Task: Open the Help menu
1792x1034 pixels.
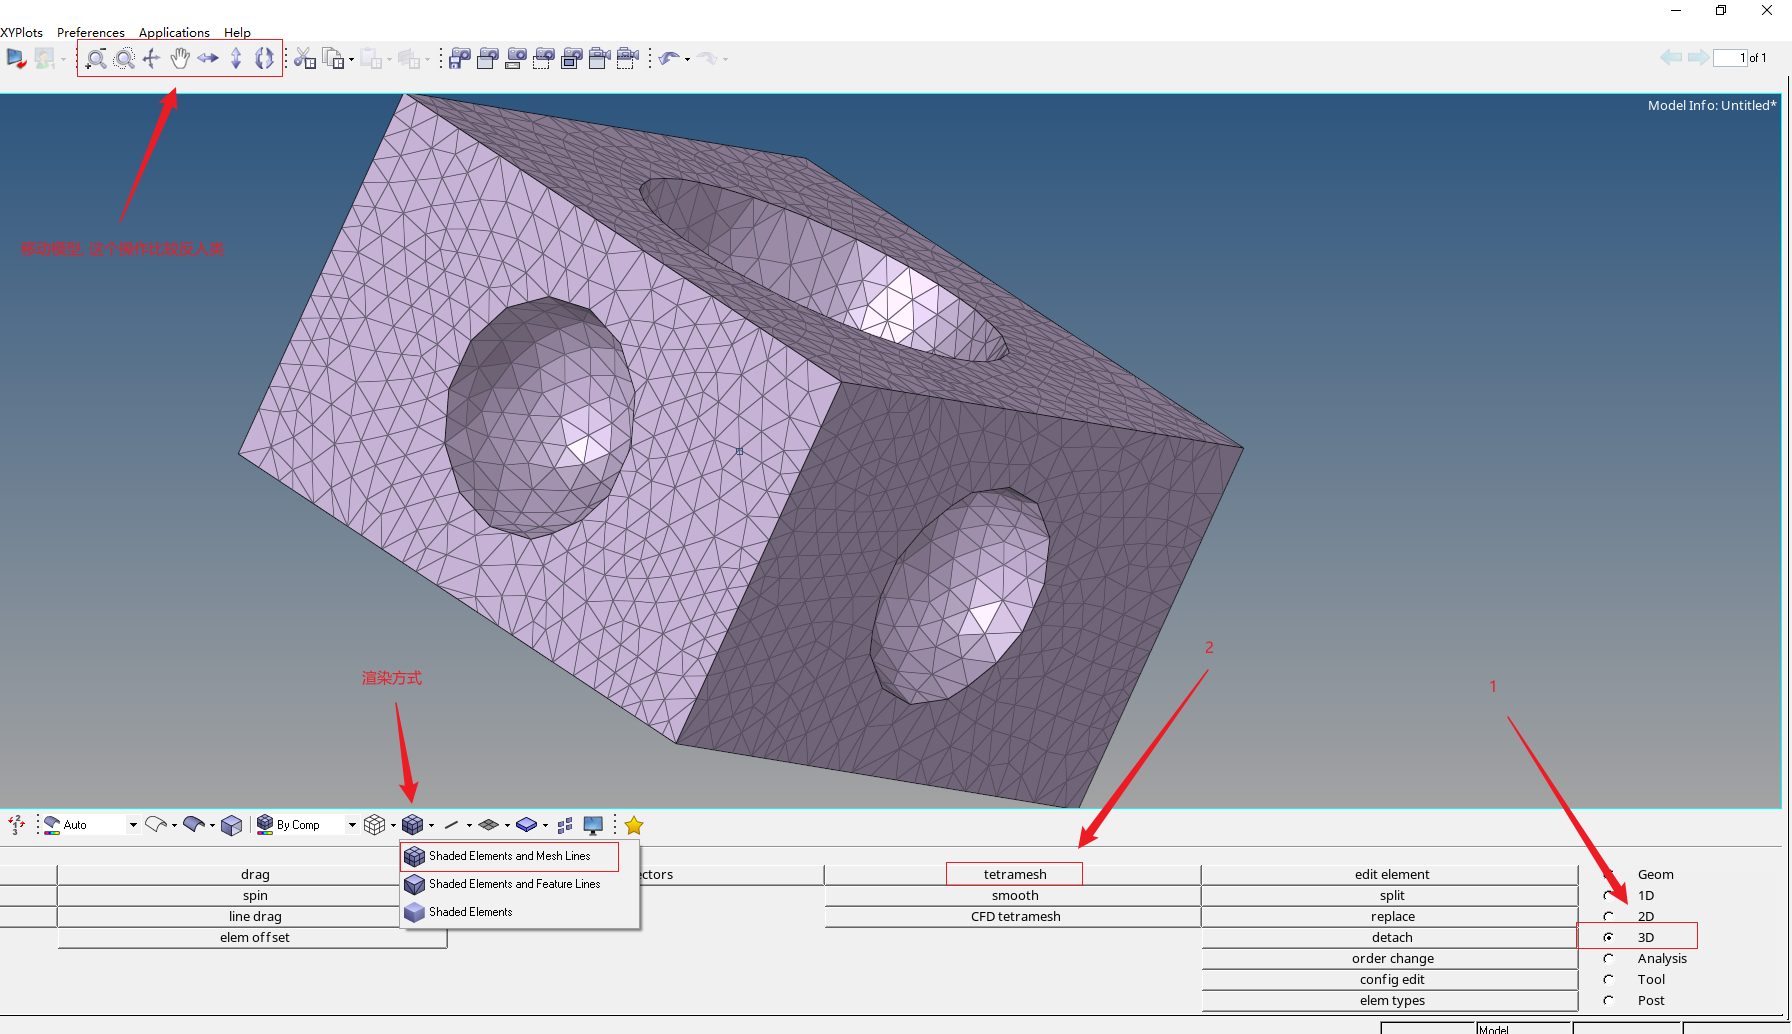Action: pos(237,32)
